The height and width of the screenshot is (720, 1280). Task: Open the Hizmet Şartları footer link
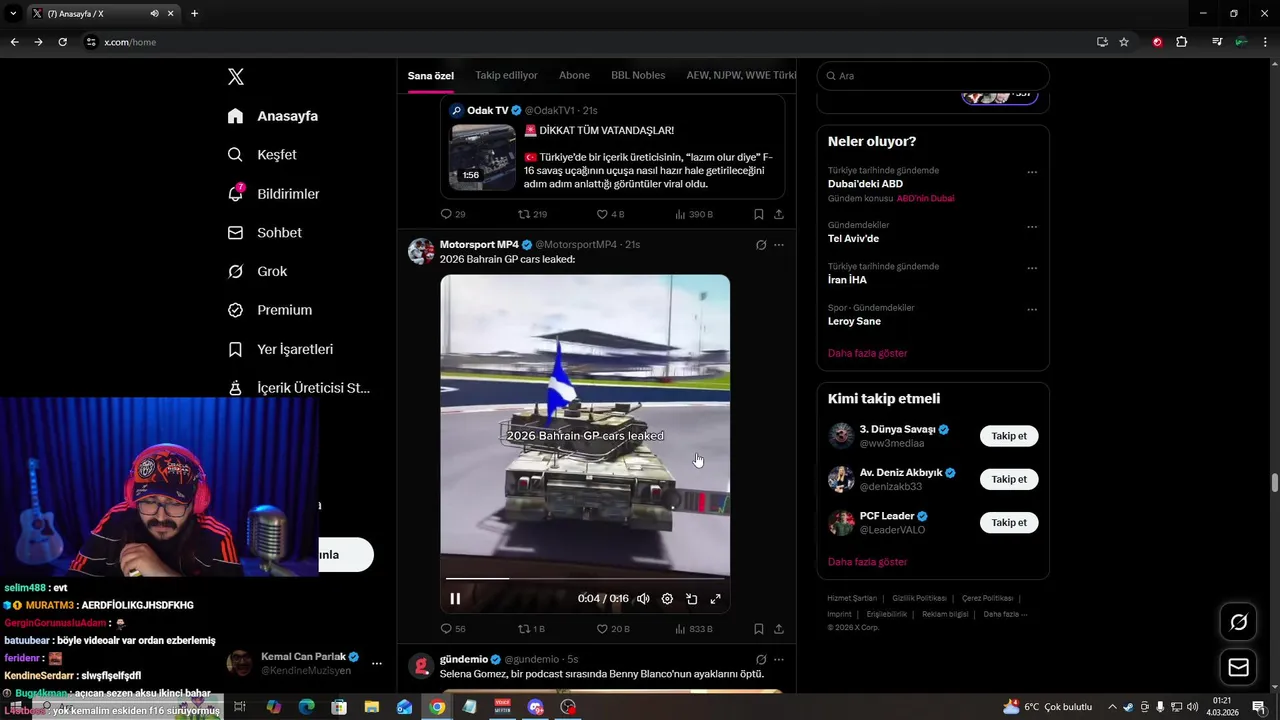click(852, 598)
